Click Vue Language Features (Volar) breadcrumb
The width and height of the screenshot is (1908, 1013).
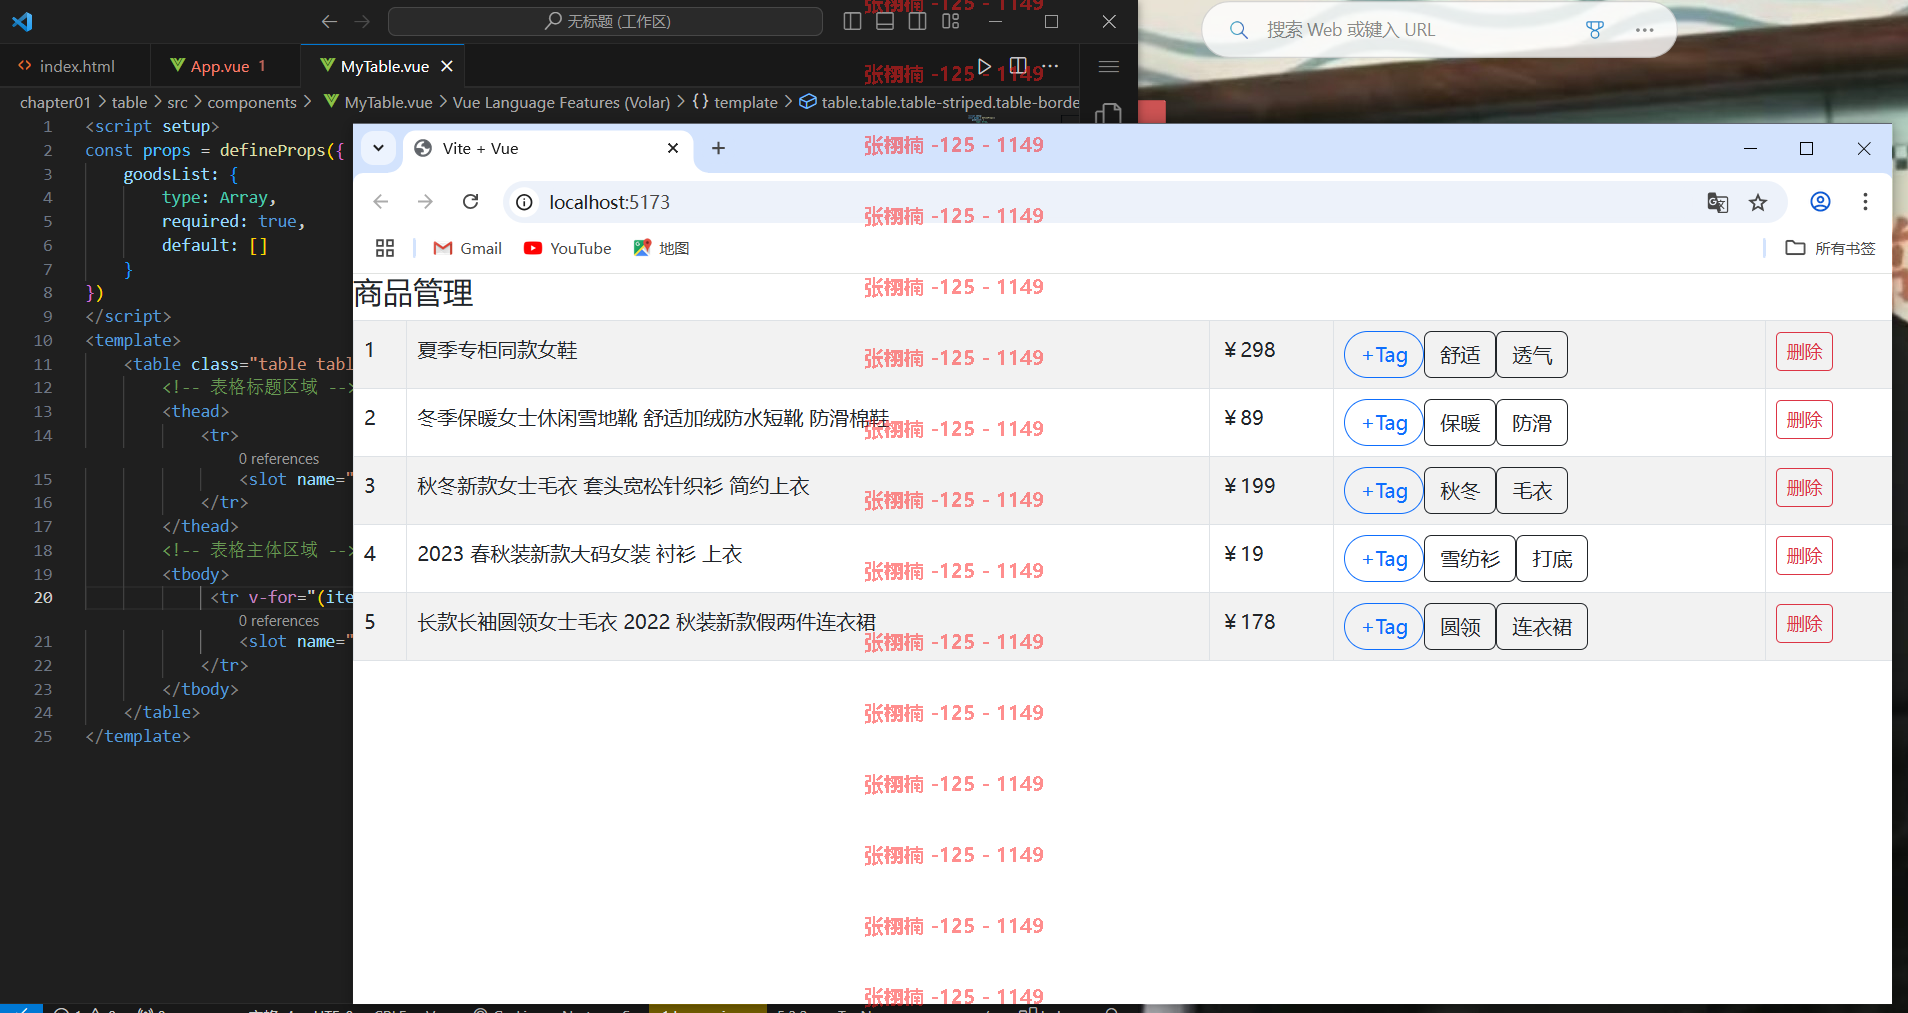pos(561,102)
